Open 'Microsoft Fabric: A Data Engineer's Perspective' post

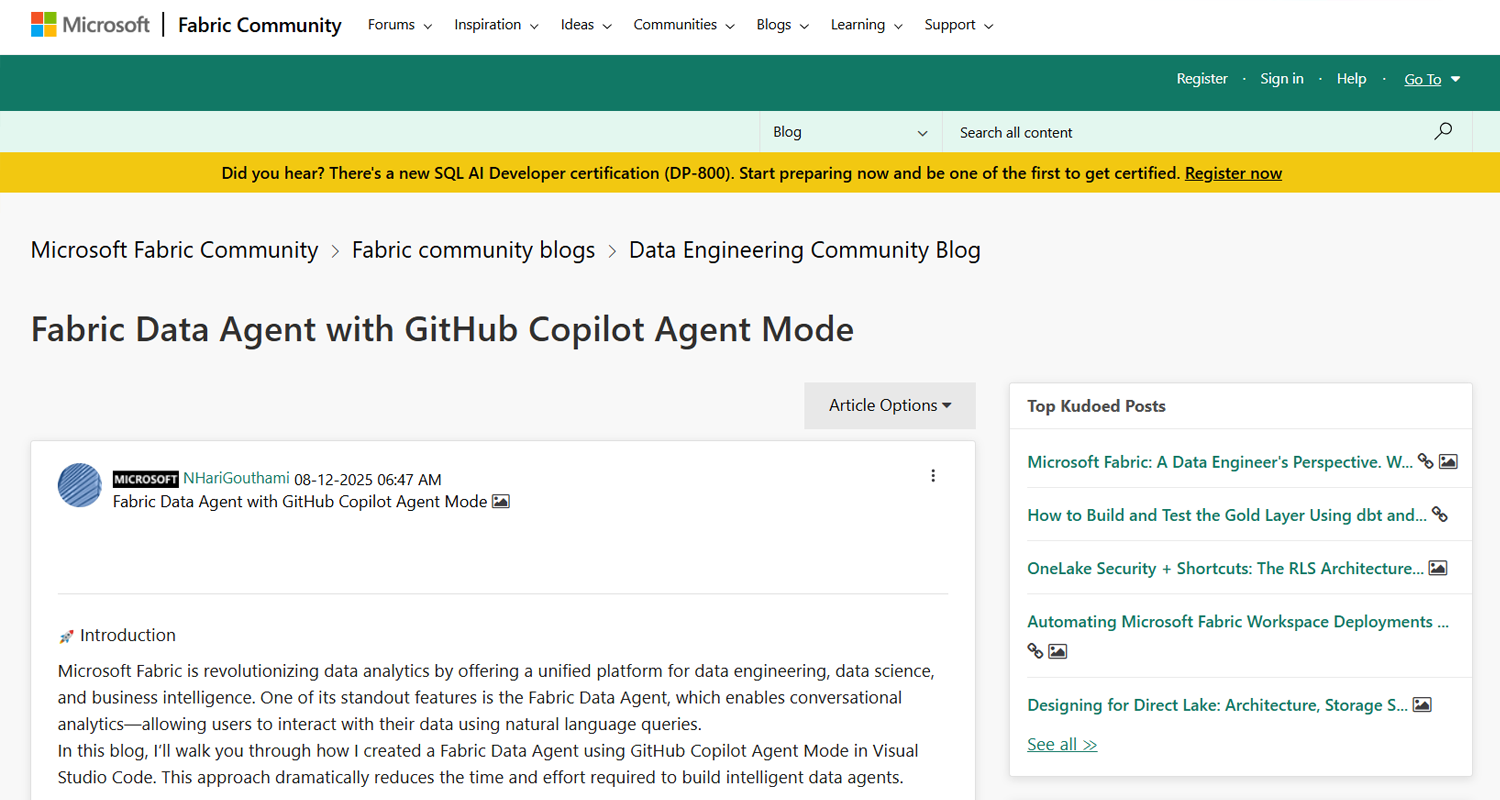1220,462
